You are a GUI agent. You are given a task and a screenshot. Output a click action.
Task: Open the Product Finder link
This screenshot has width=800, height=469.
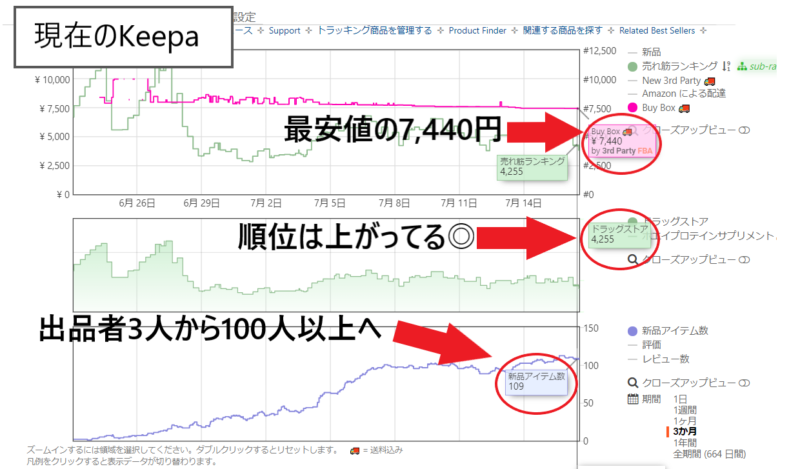[477, 31]
